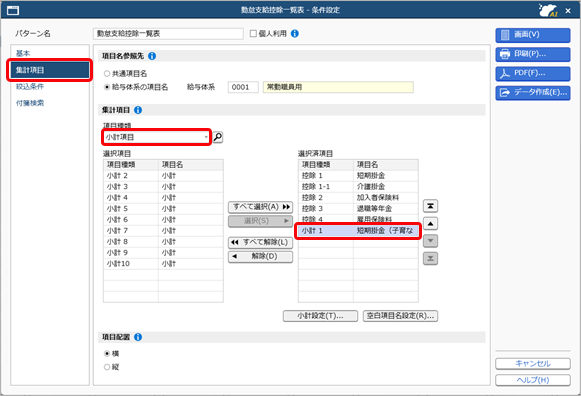581x396 pixels.
Task: Click the disabled-looking 選択(S) button
Action: pos(260,221)
